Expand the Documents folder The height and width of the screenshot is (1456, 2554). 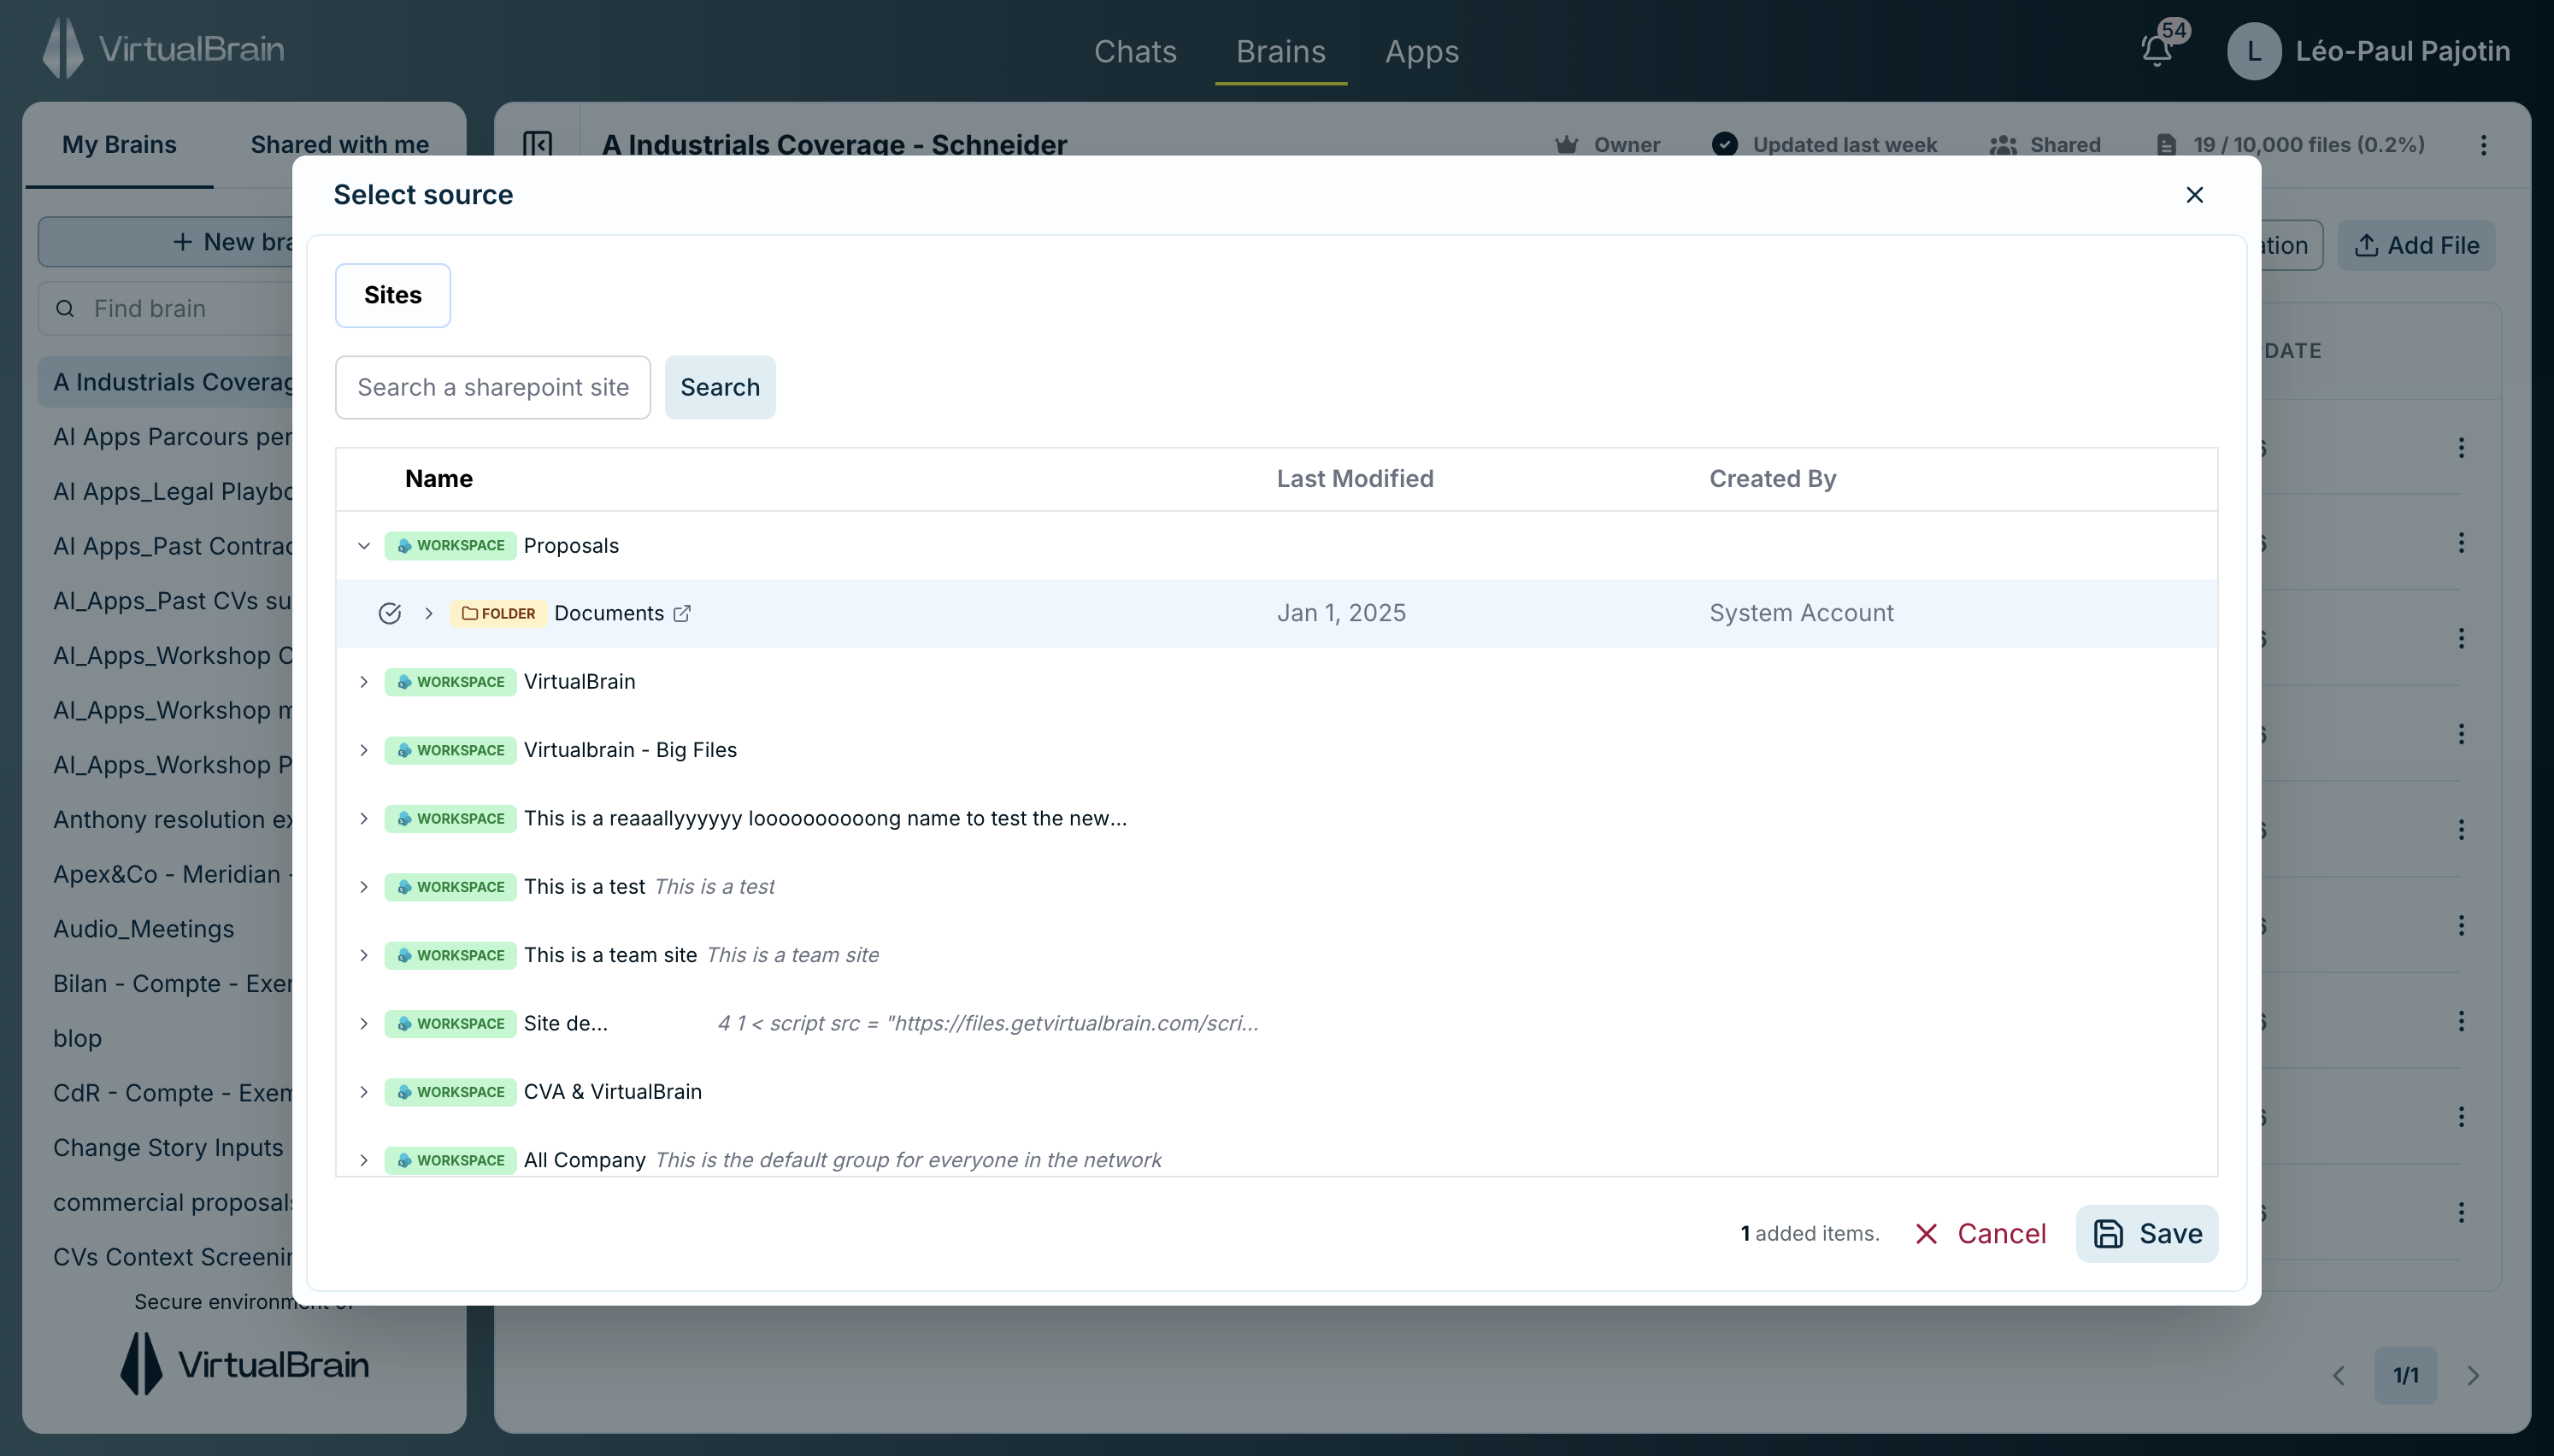(x=429, y=613)
